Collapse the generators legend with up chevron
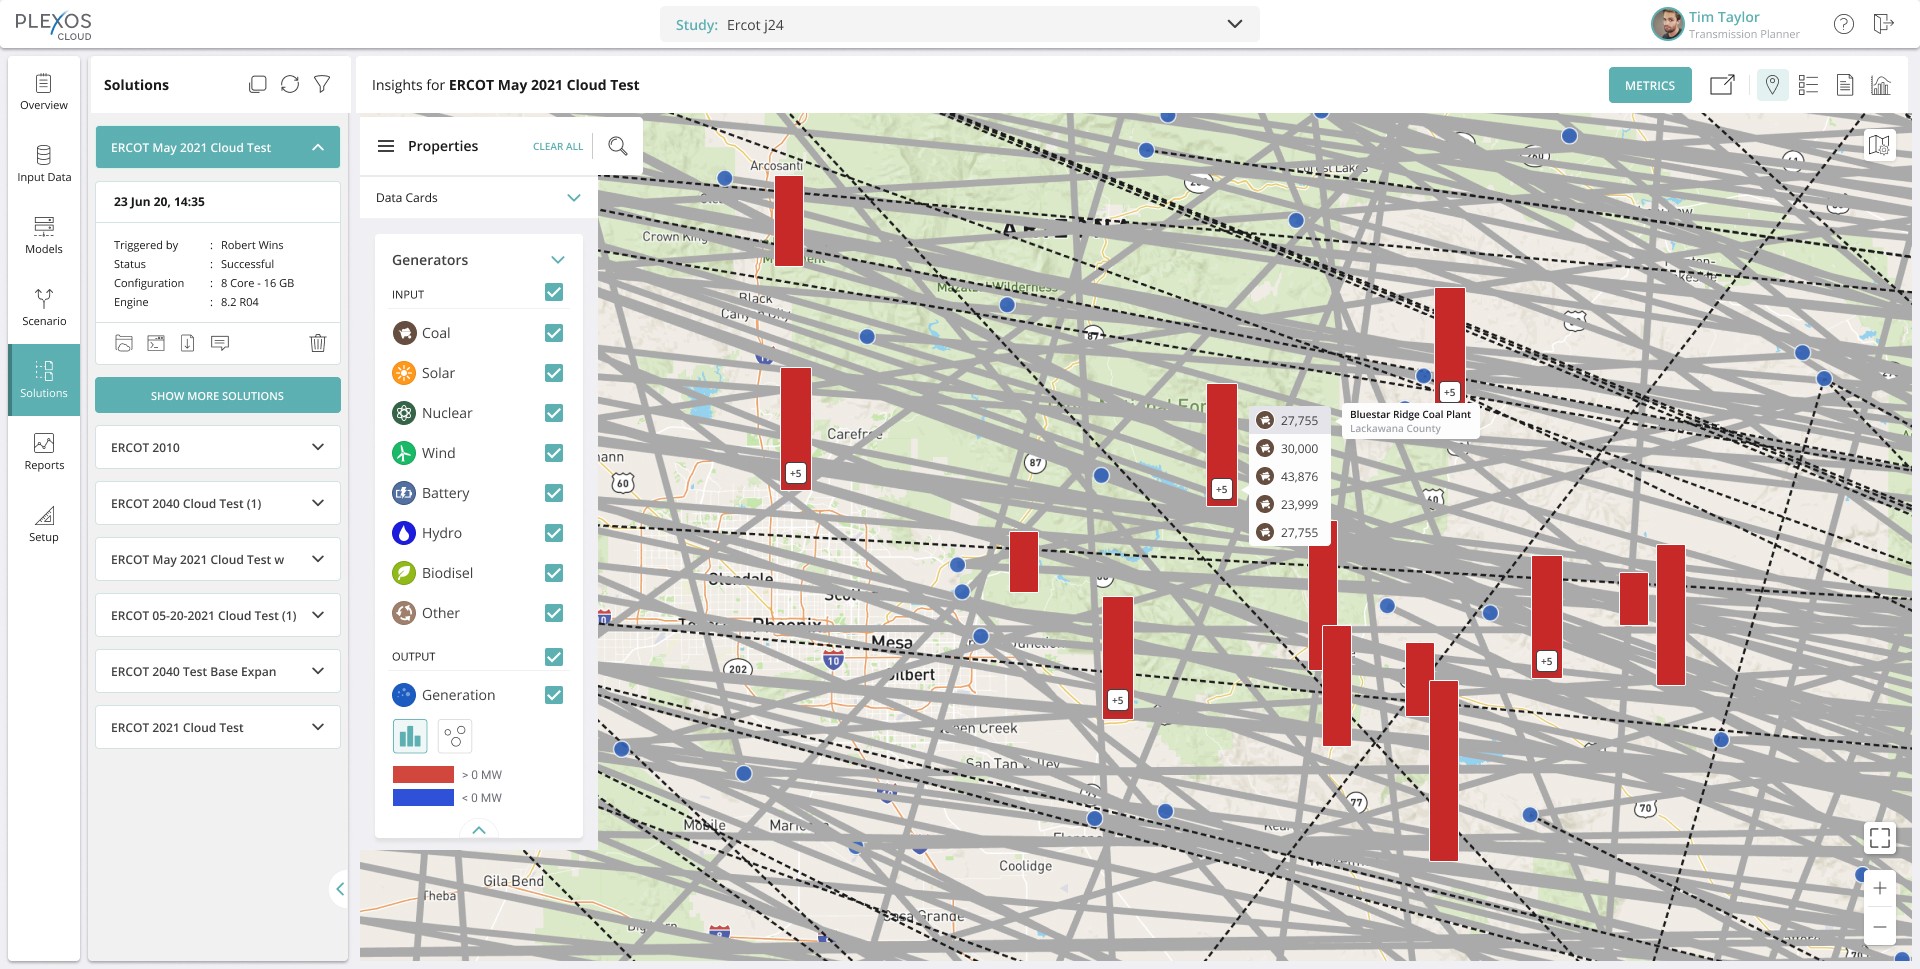This screenshot has height=969, width=1920. [x=479, y=830]
